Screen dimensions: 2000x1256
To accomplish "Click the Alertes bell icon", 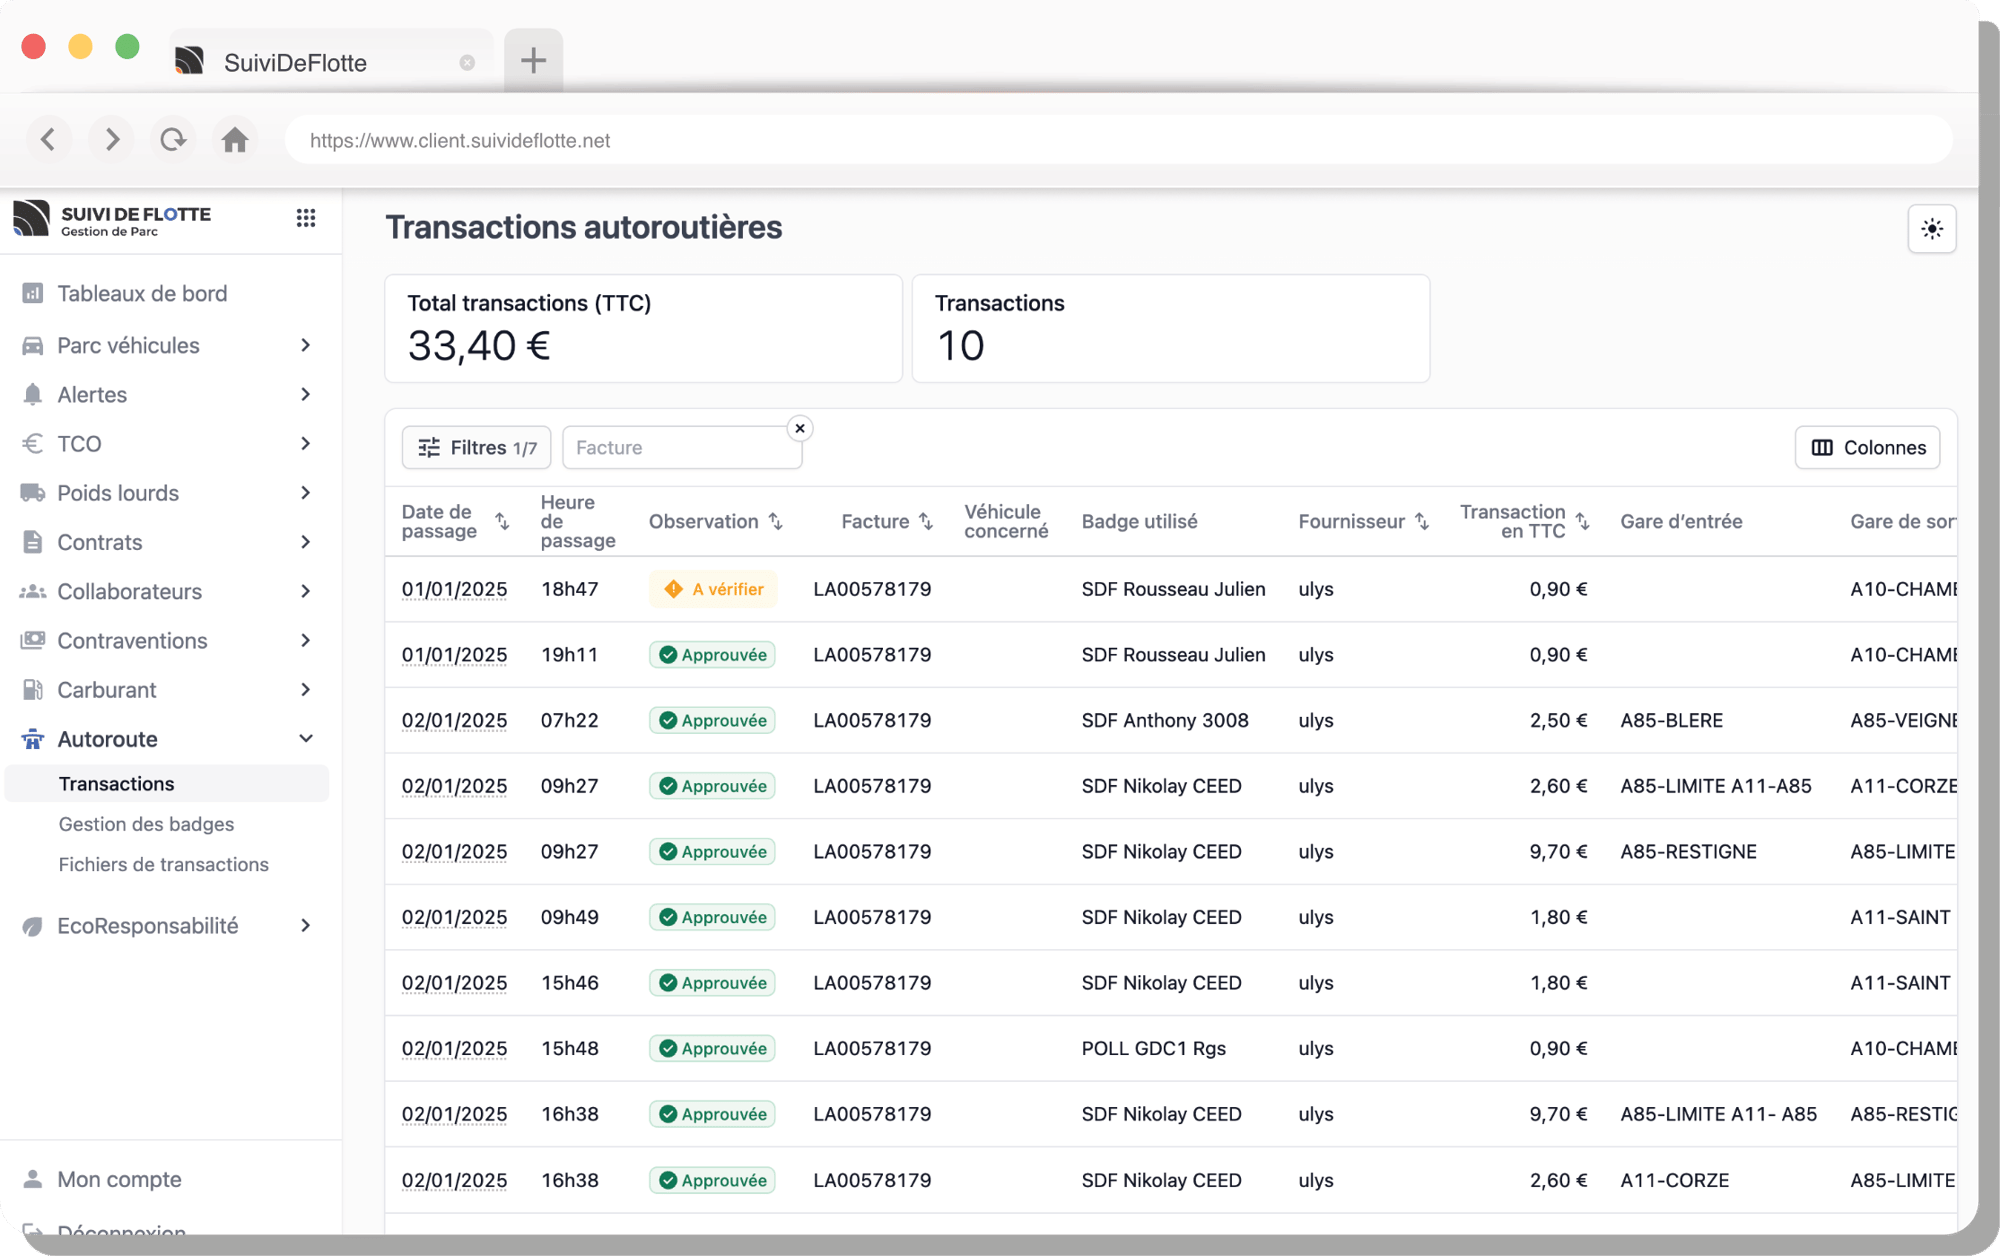I will (33, 394).
